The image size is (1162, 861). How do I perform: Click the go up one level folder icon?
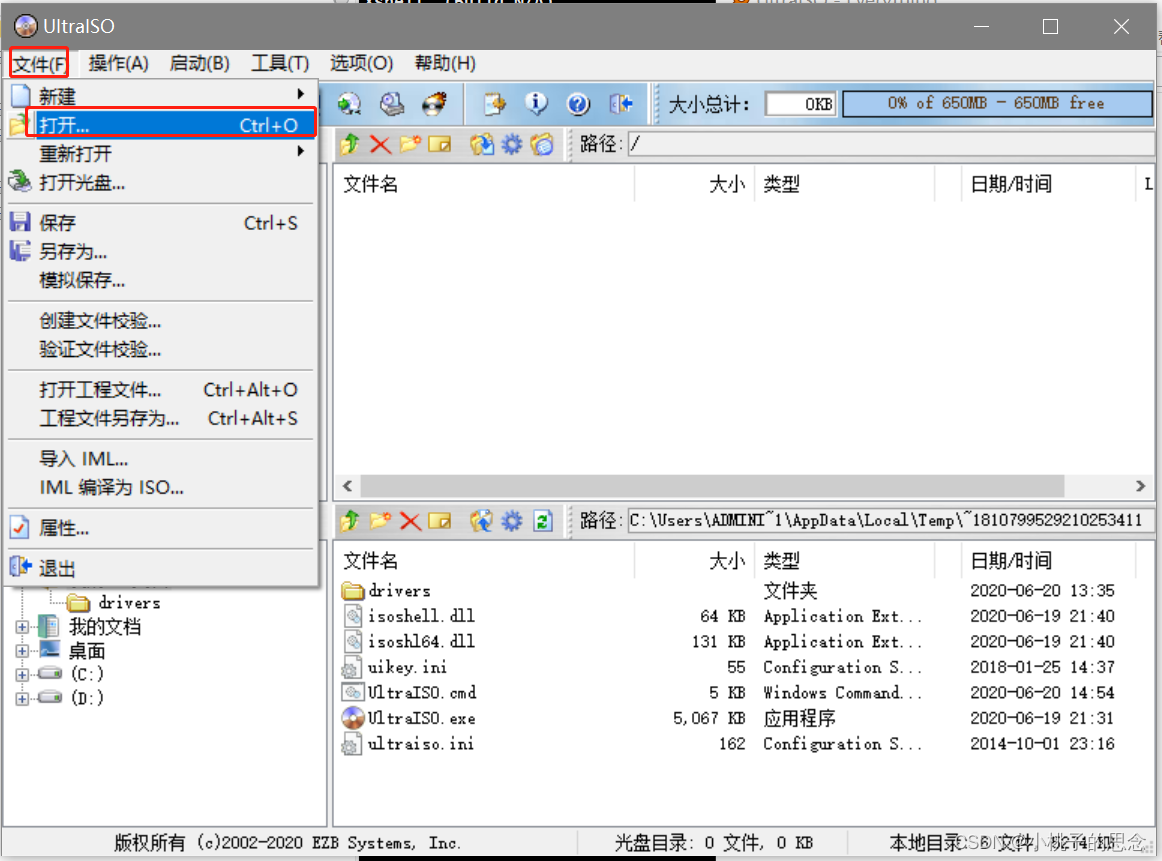pos(349,144)
